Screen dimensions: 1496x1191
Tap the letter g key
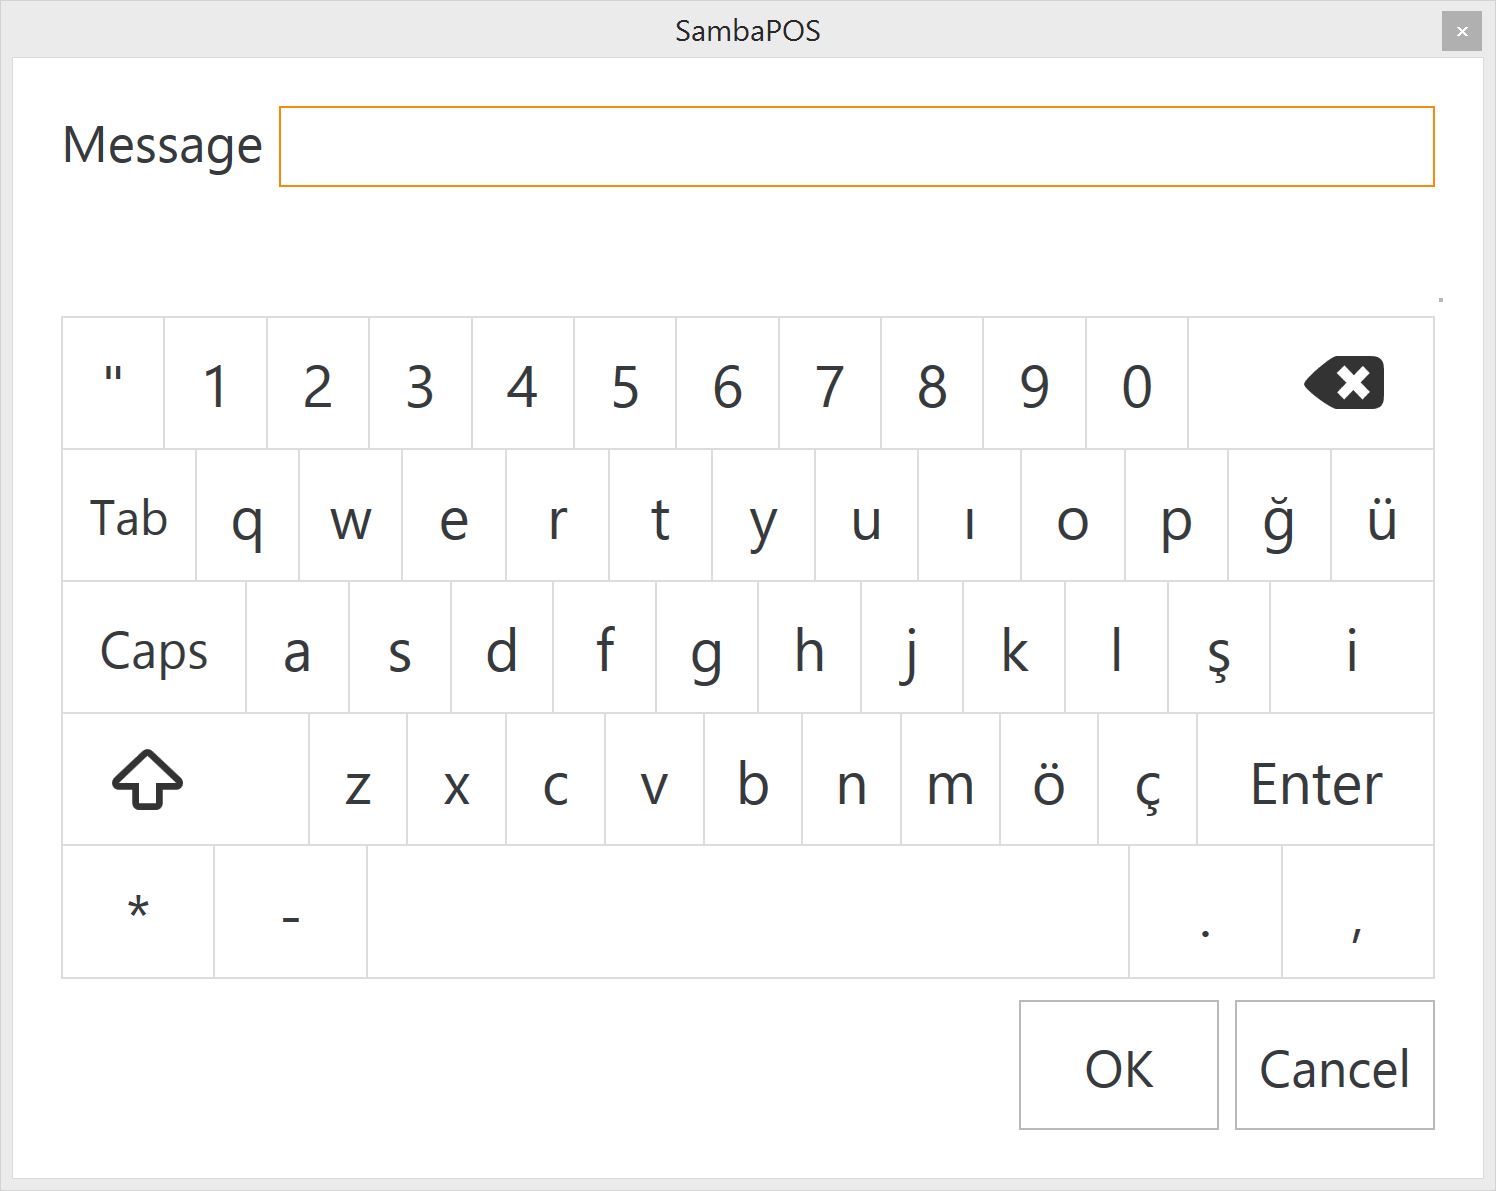[x=707, y=647]
